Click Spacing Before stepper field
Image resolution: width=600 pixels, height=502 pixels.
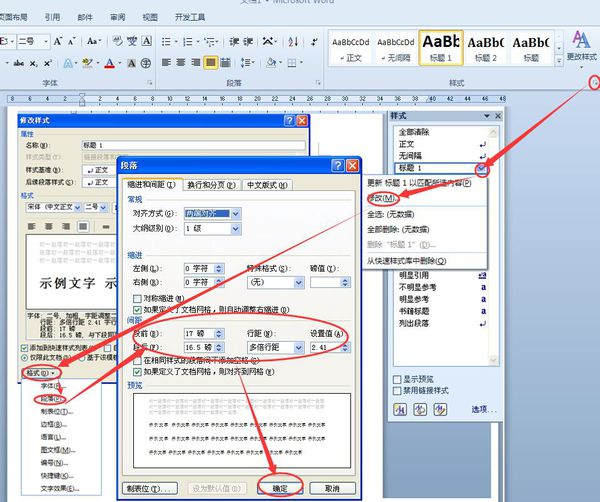204,334
